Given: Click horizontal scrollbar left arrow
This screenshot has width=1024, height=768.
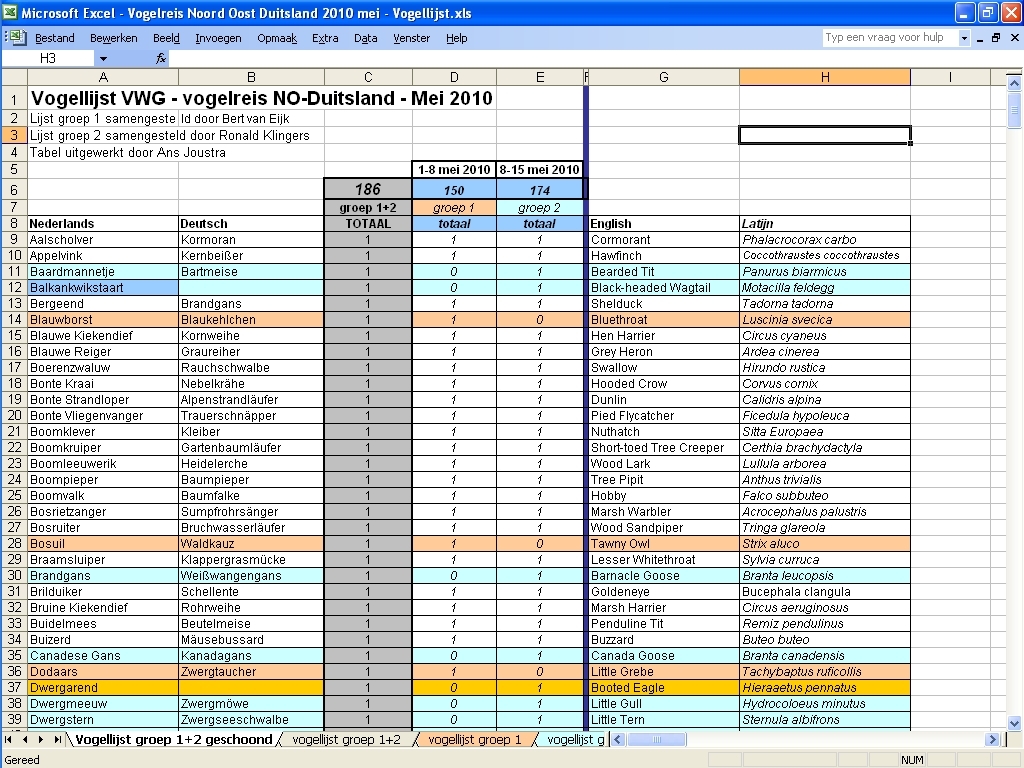Looking at the screenshot, I should [618, 739].
